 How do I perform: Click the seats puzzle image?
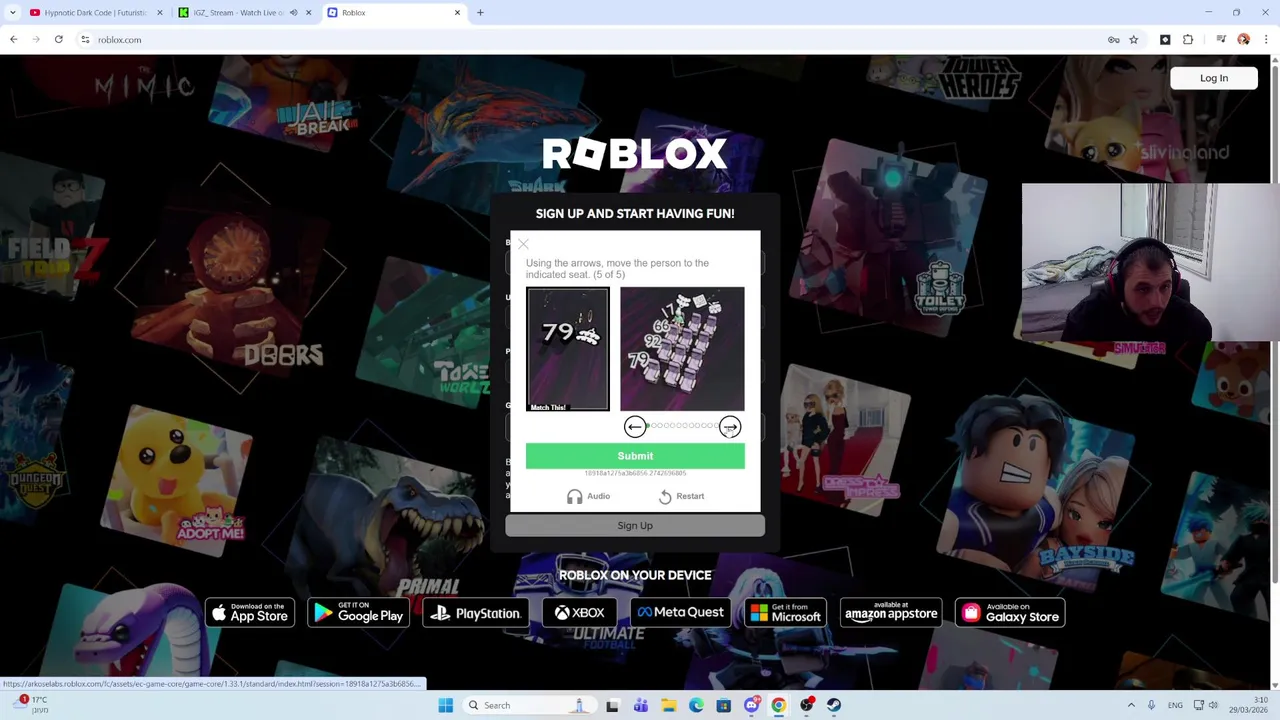click(x=682, y=349)
